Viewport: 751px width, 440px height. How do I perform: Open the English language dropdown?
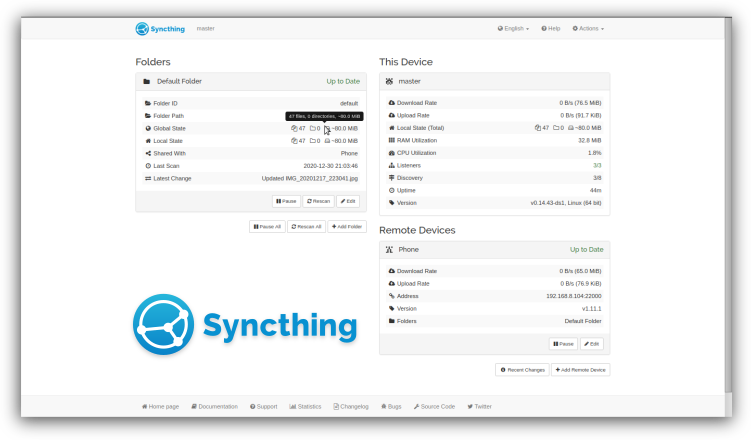tap(513, 29)
